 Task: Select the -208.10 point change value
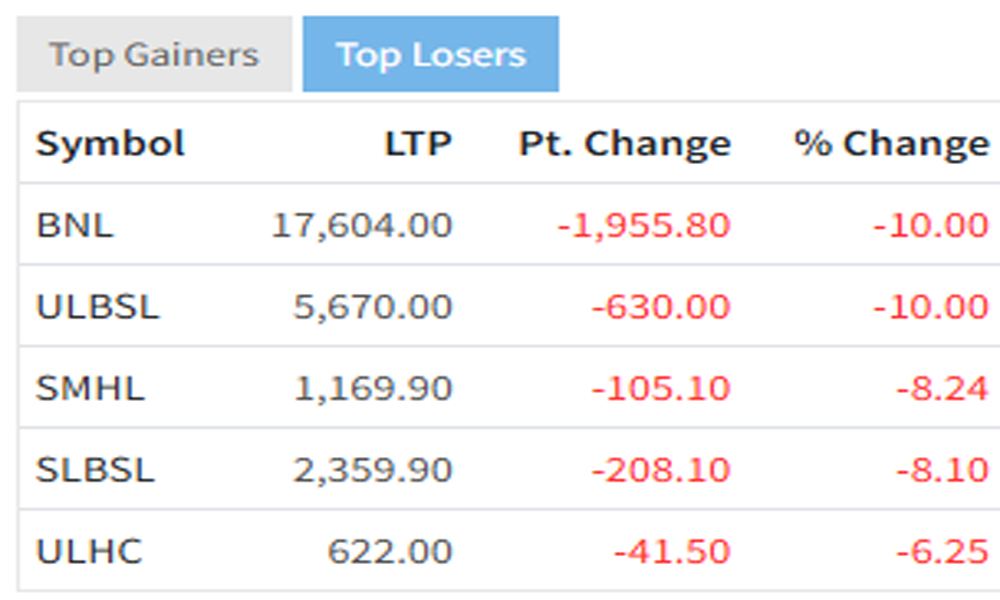660,469
